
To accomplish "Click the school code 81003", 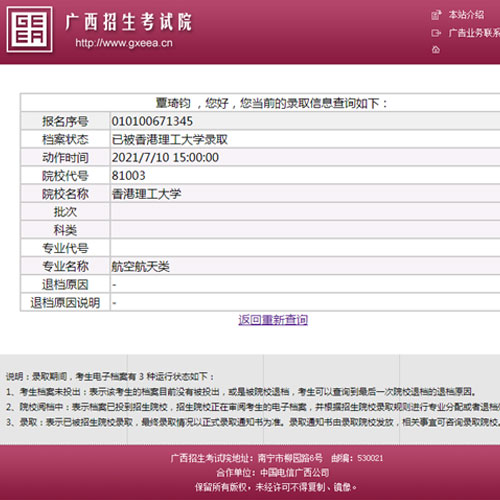I will pyautogui.click(x=128, y=176).
